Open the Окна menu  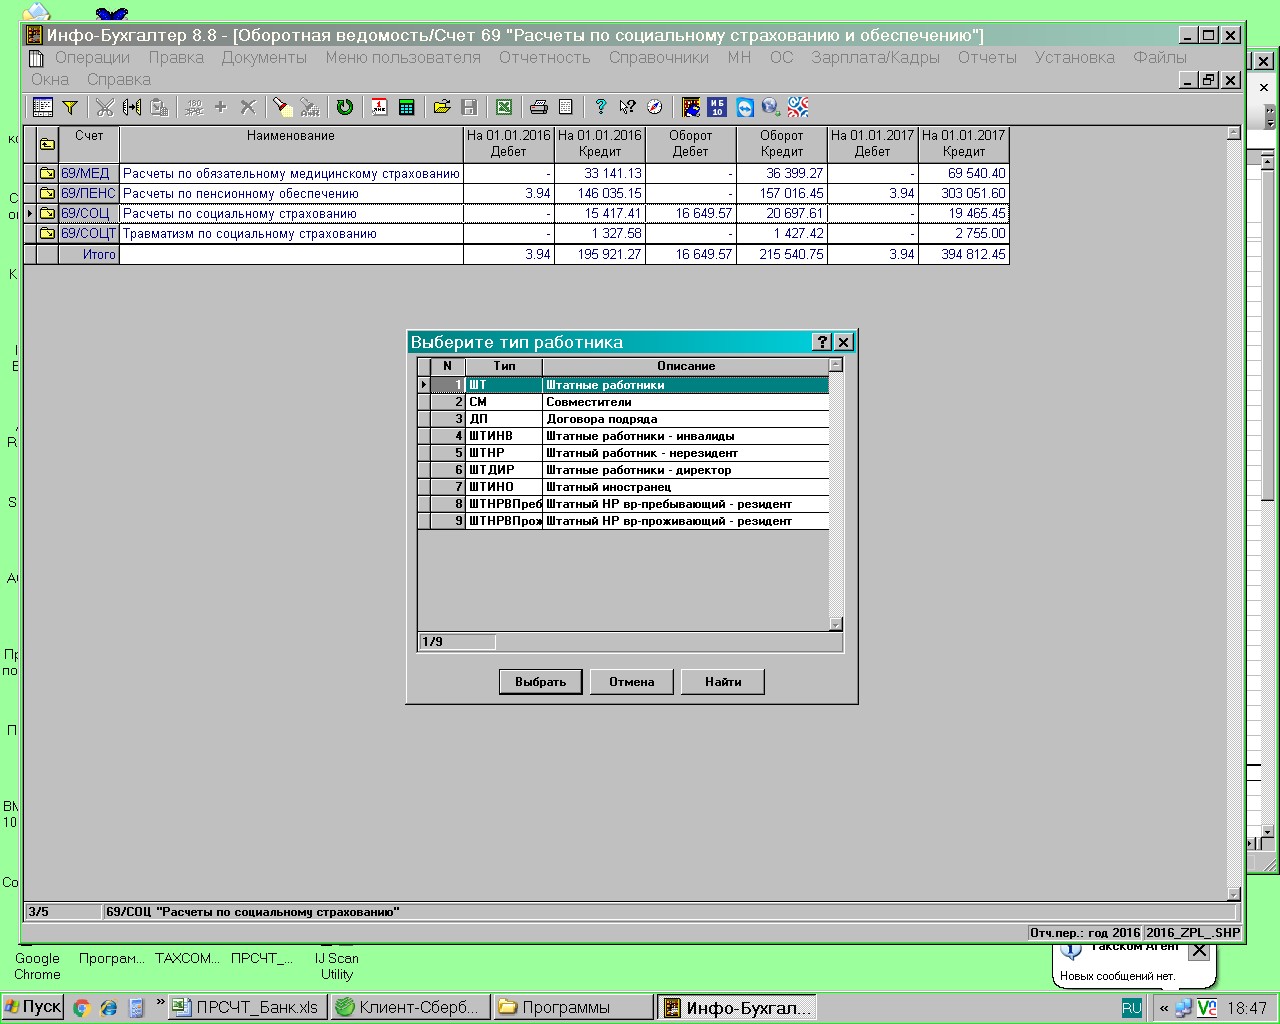50,79
